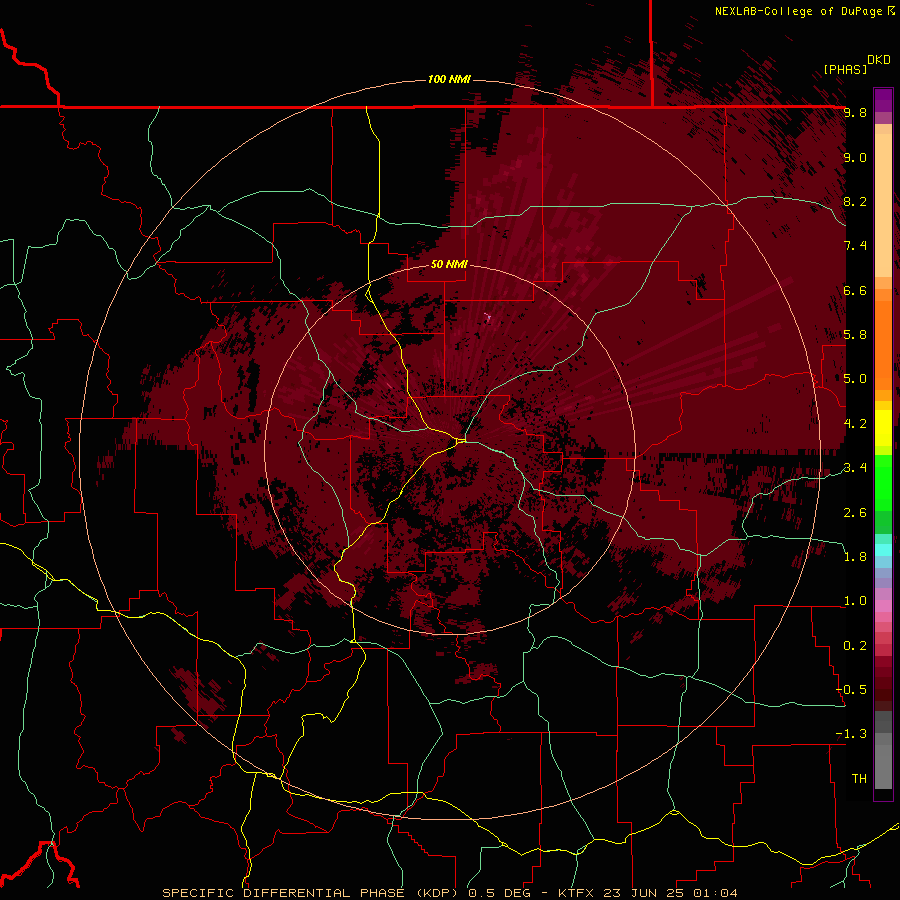Click the 100 NMI range ring label
Image resolution: width=900 pixels, height=900 pixels.
(x=449, y=79)
